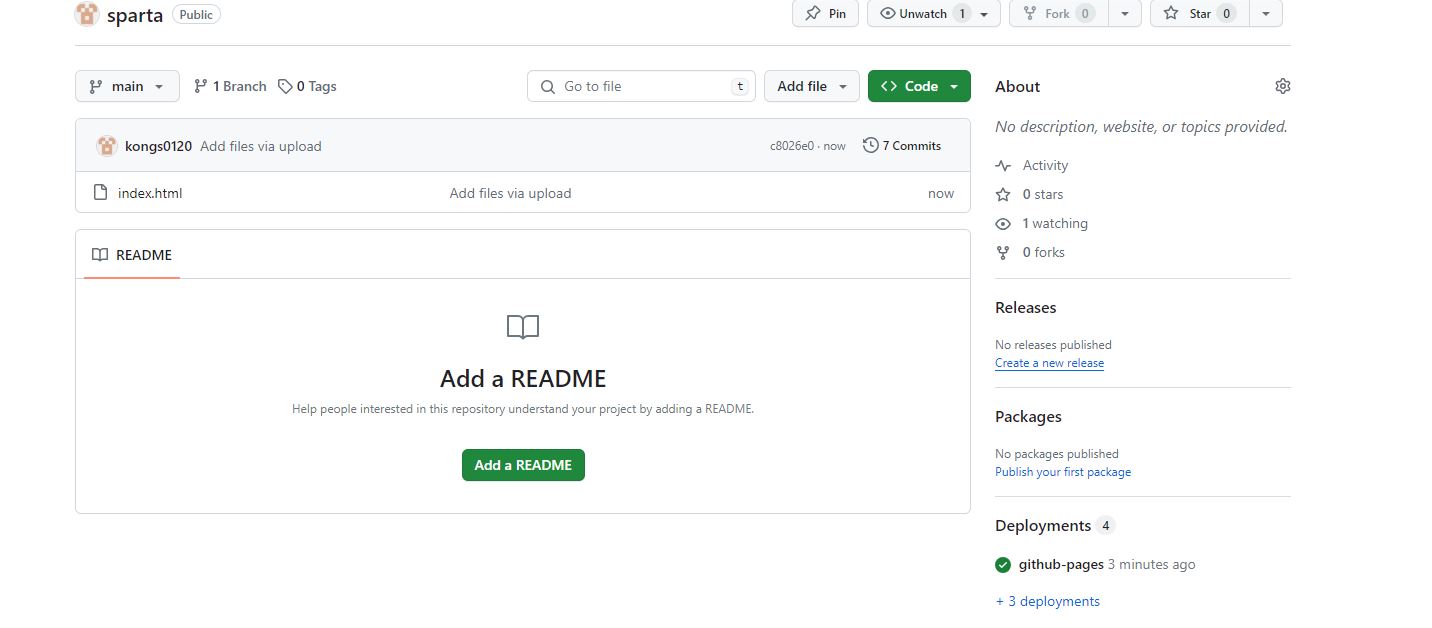Open the 0 forks link
Screen dimensions: 1432x628
1043,252
